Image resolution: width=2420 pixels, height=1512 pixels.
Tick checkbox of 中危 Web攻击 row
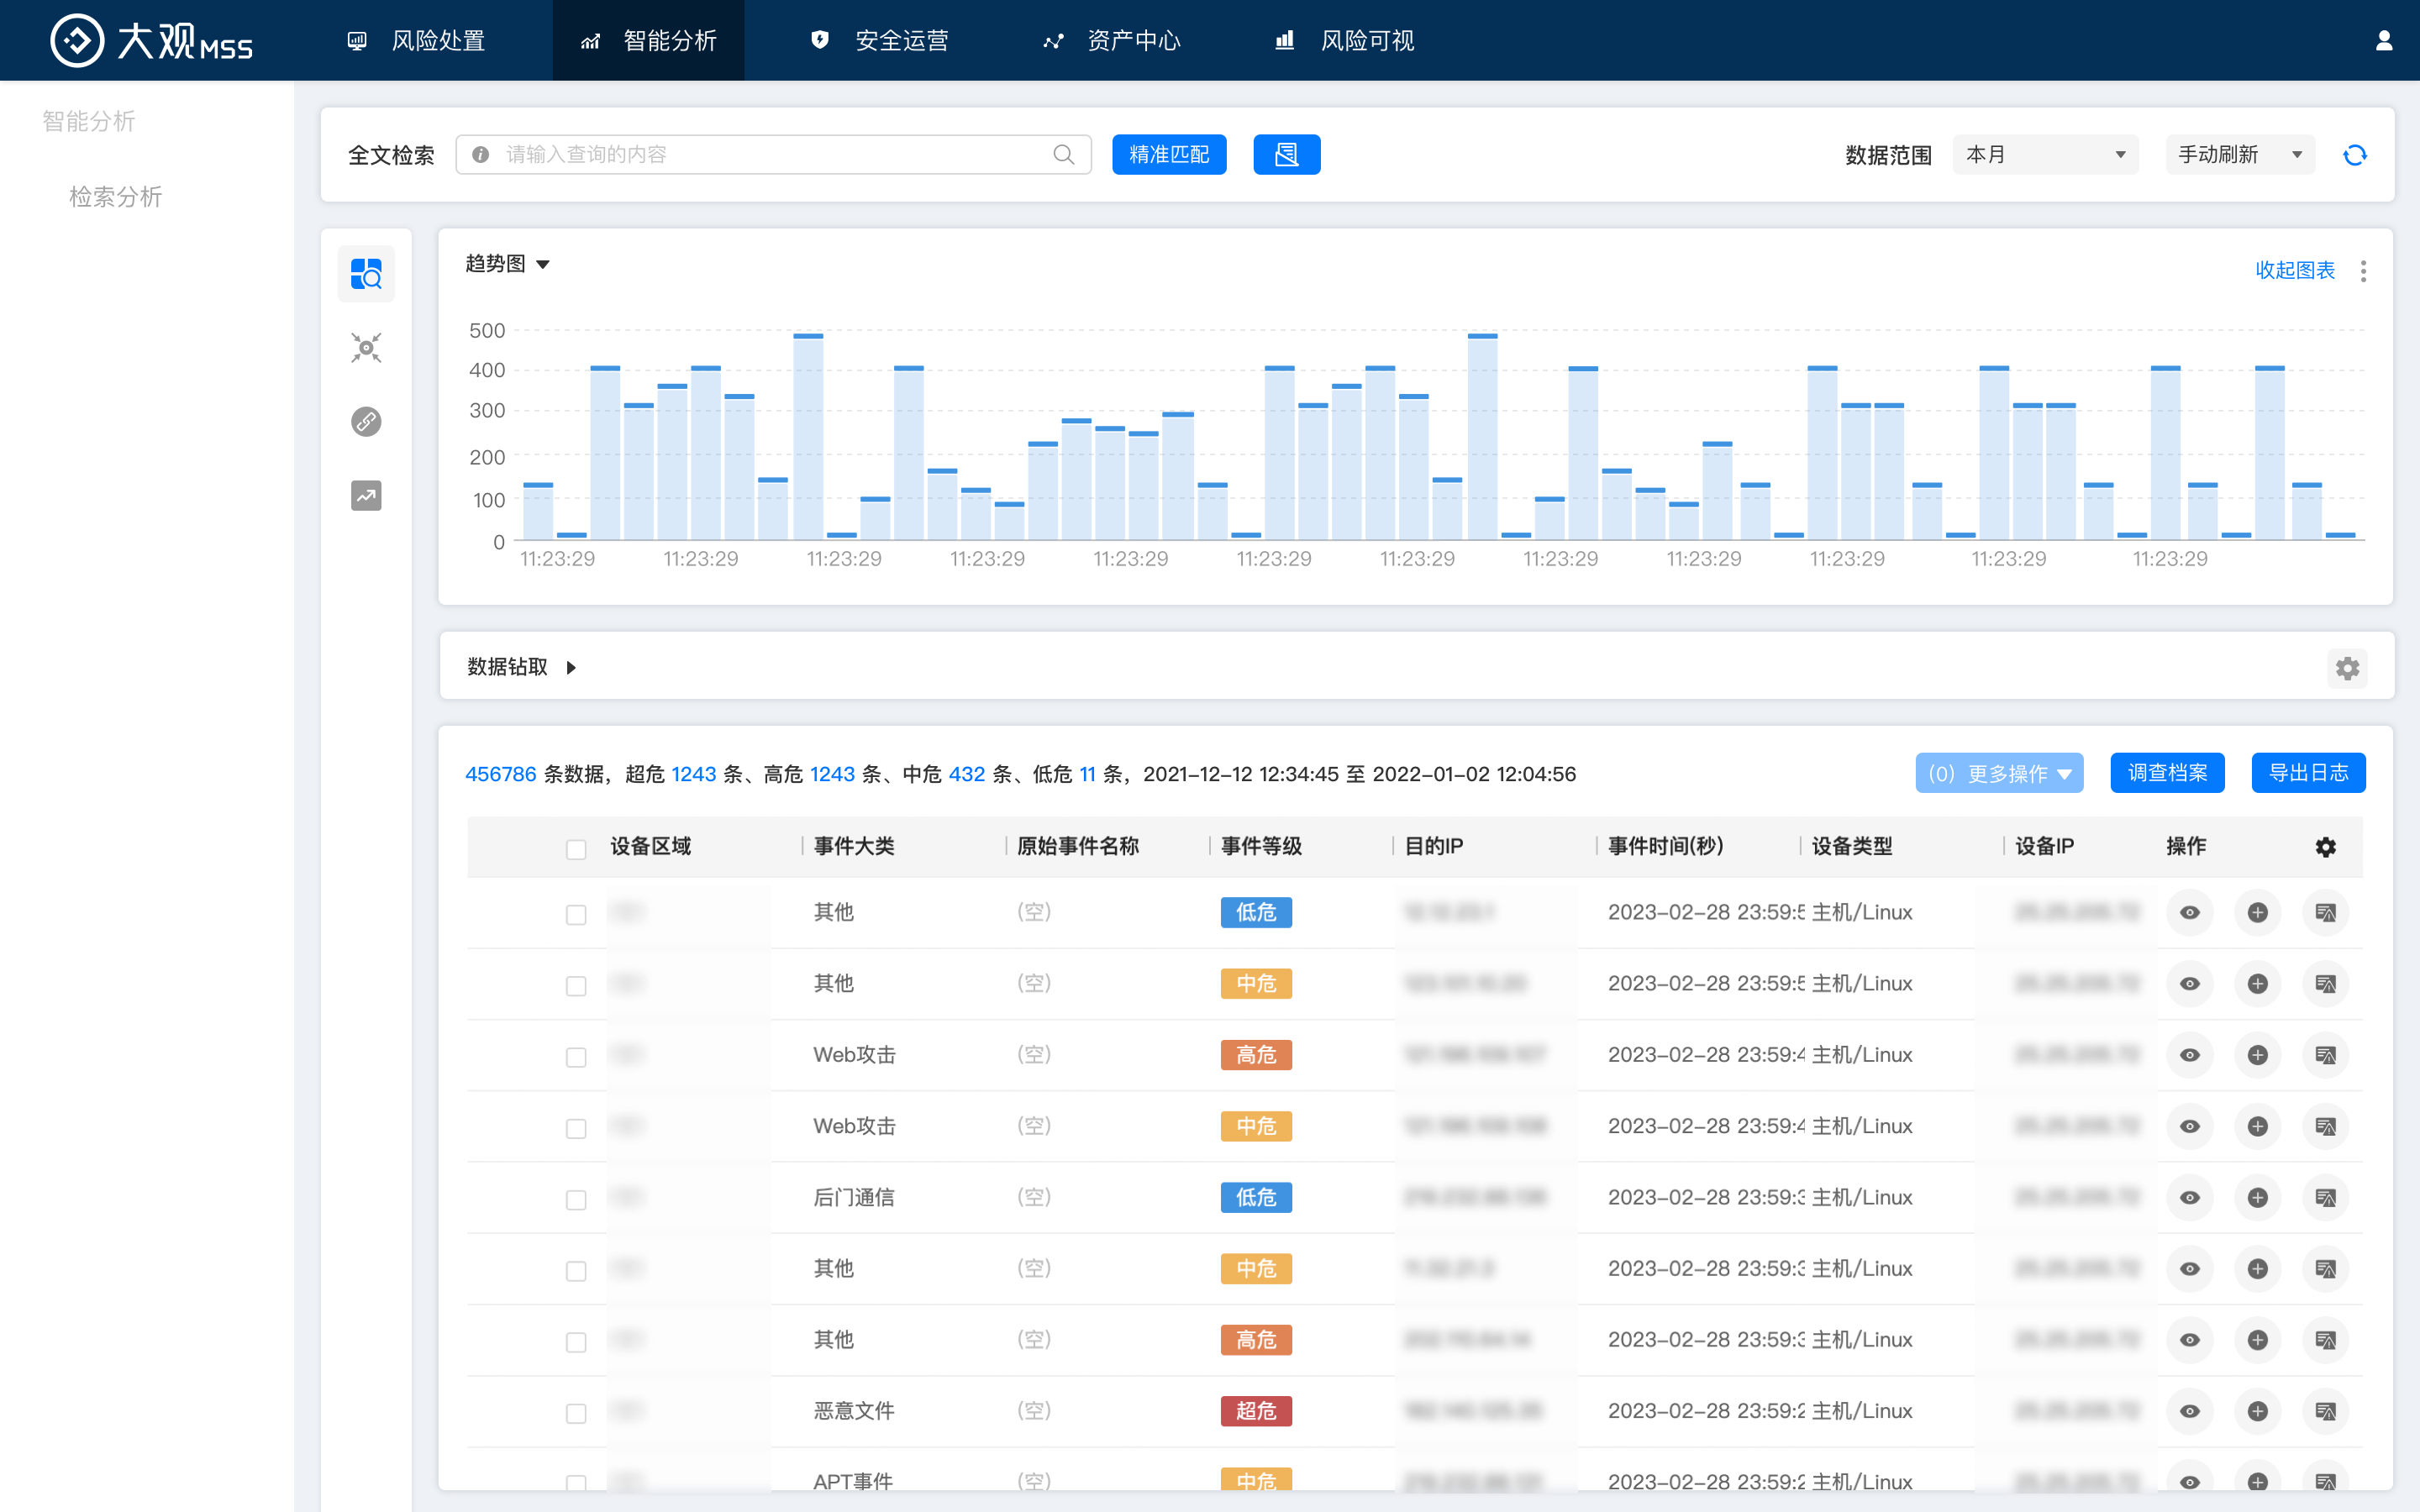tap(576, 1129)
